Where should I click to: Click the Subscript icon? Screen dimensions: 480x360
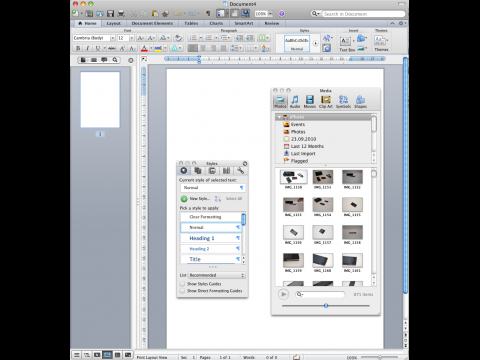tap(132, 48)
